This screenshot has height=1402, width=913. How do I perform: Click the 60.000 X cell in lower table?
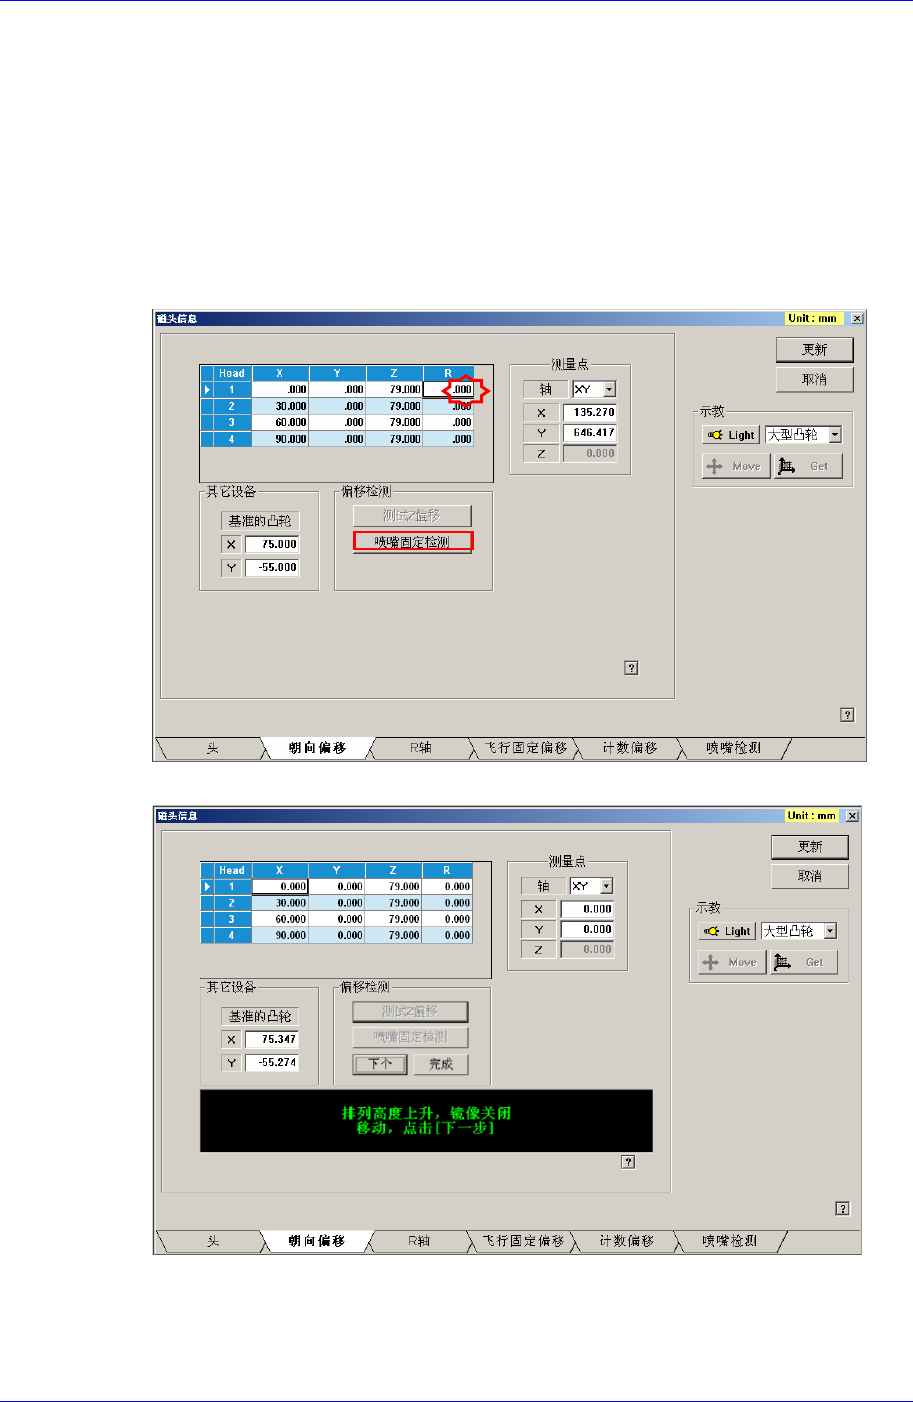click(x=280, y=918)
